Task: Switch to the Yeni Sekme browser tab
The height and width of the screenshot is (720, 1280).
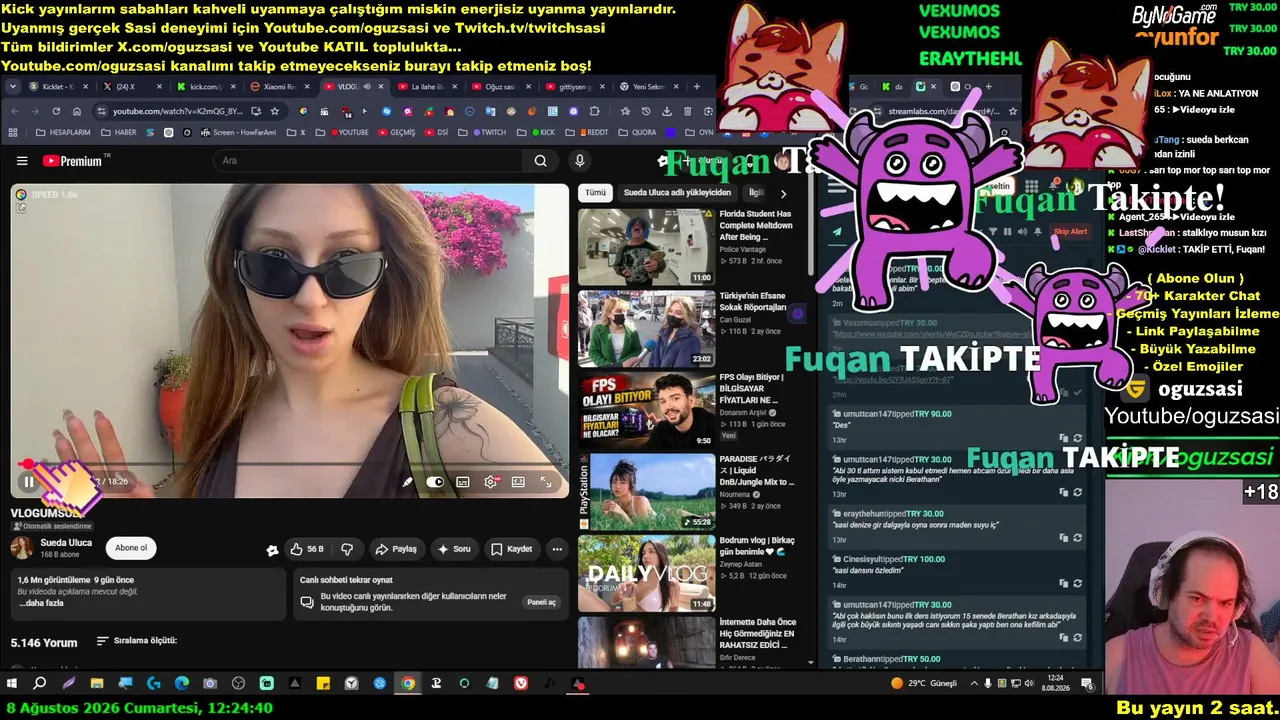Action: click(648, 87)
